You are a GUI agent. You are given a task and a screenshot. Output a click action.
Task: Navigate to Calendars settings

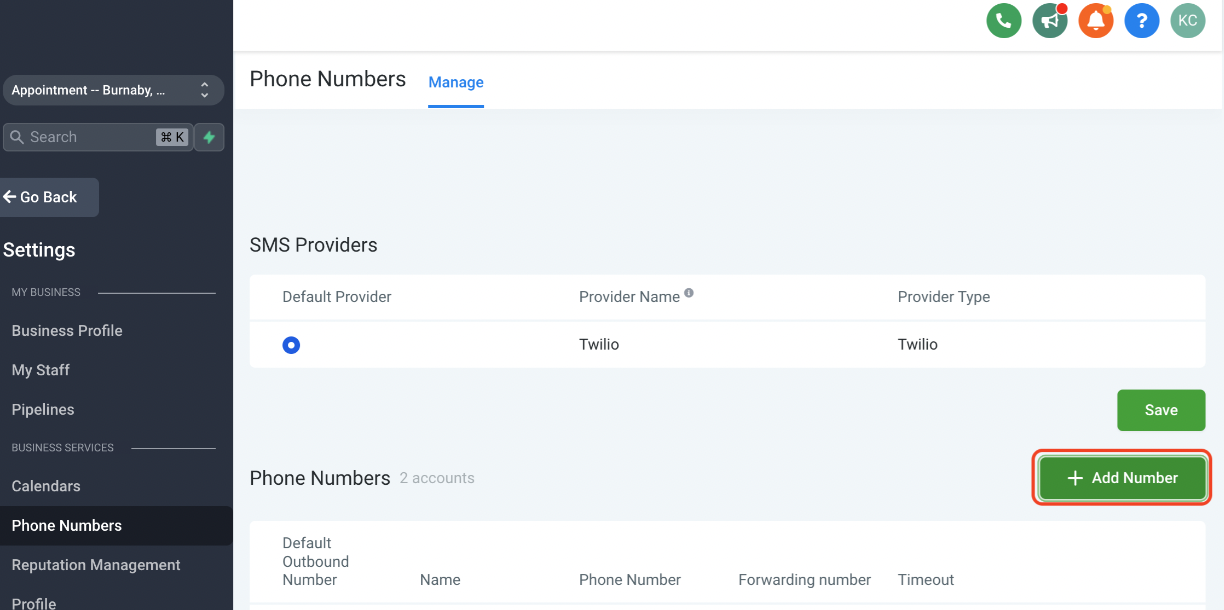coord(46,486)
